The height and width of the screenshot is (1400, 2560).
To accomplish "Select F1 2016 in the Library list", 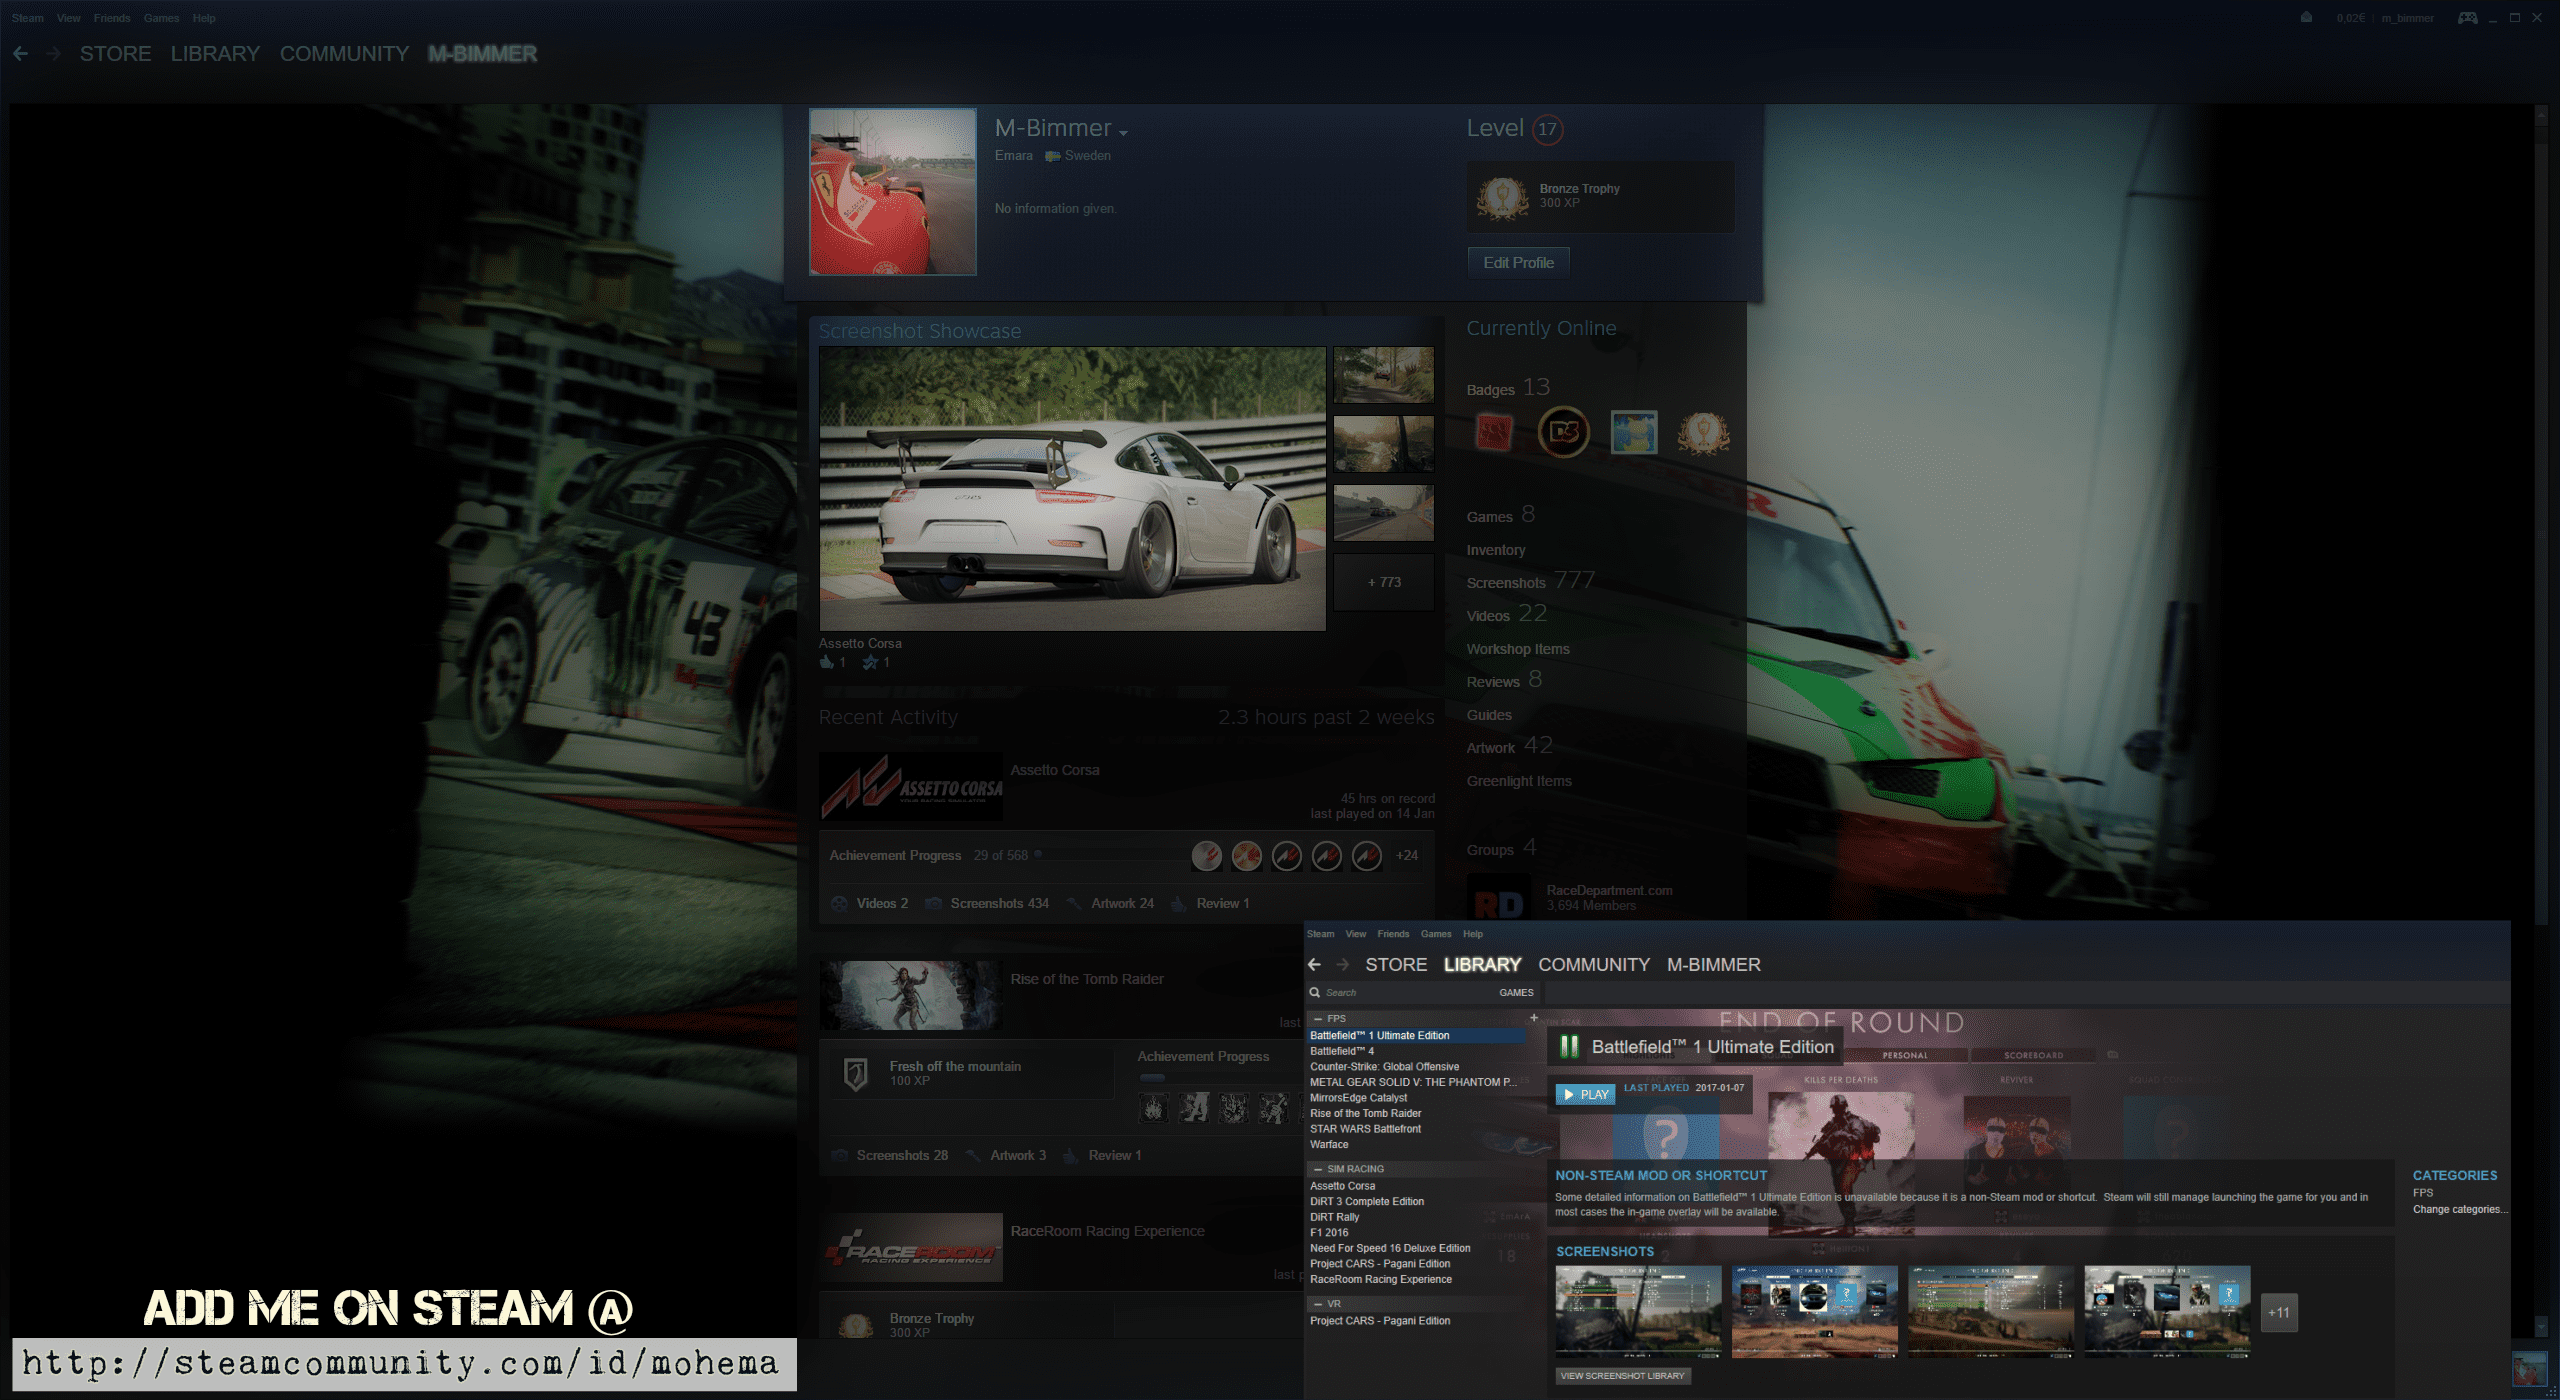I will 1329,1233.
